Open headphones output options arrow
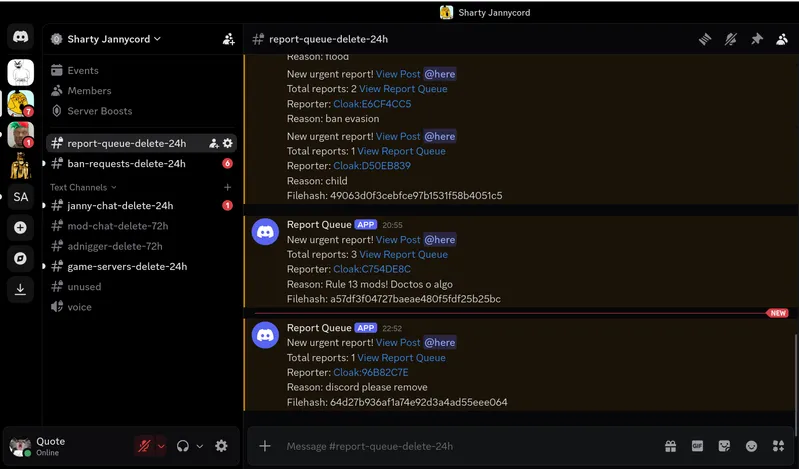Viewport: 799px width, 469px height. point(200,447)
